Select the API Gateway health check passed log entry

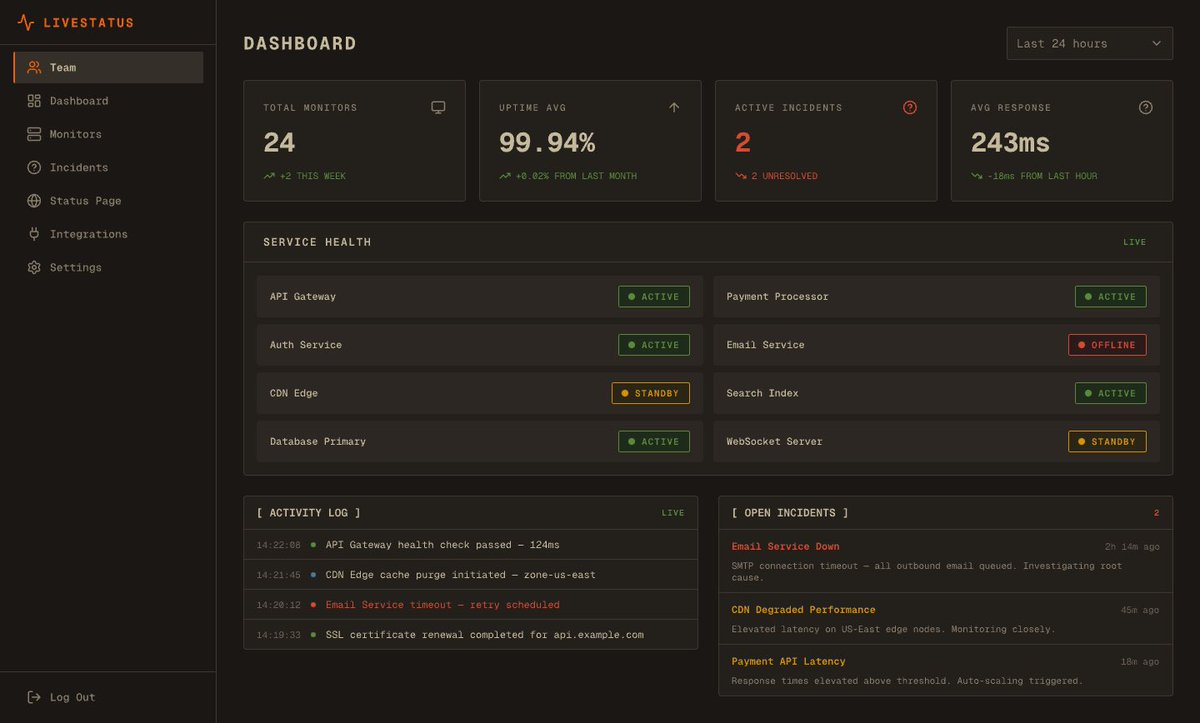coord(470,545)
